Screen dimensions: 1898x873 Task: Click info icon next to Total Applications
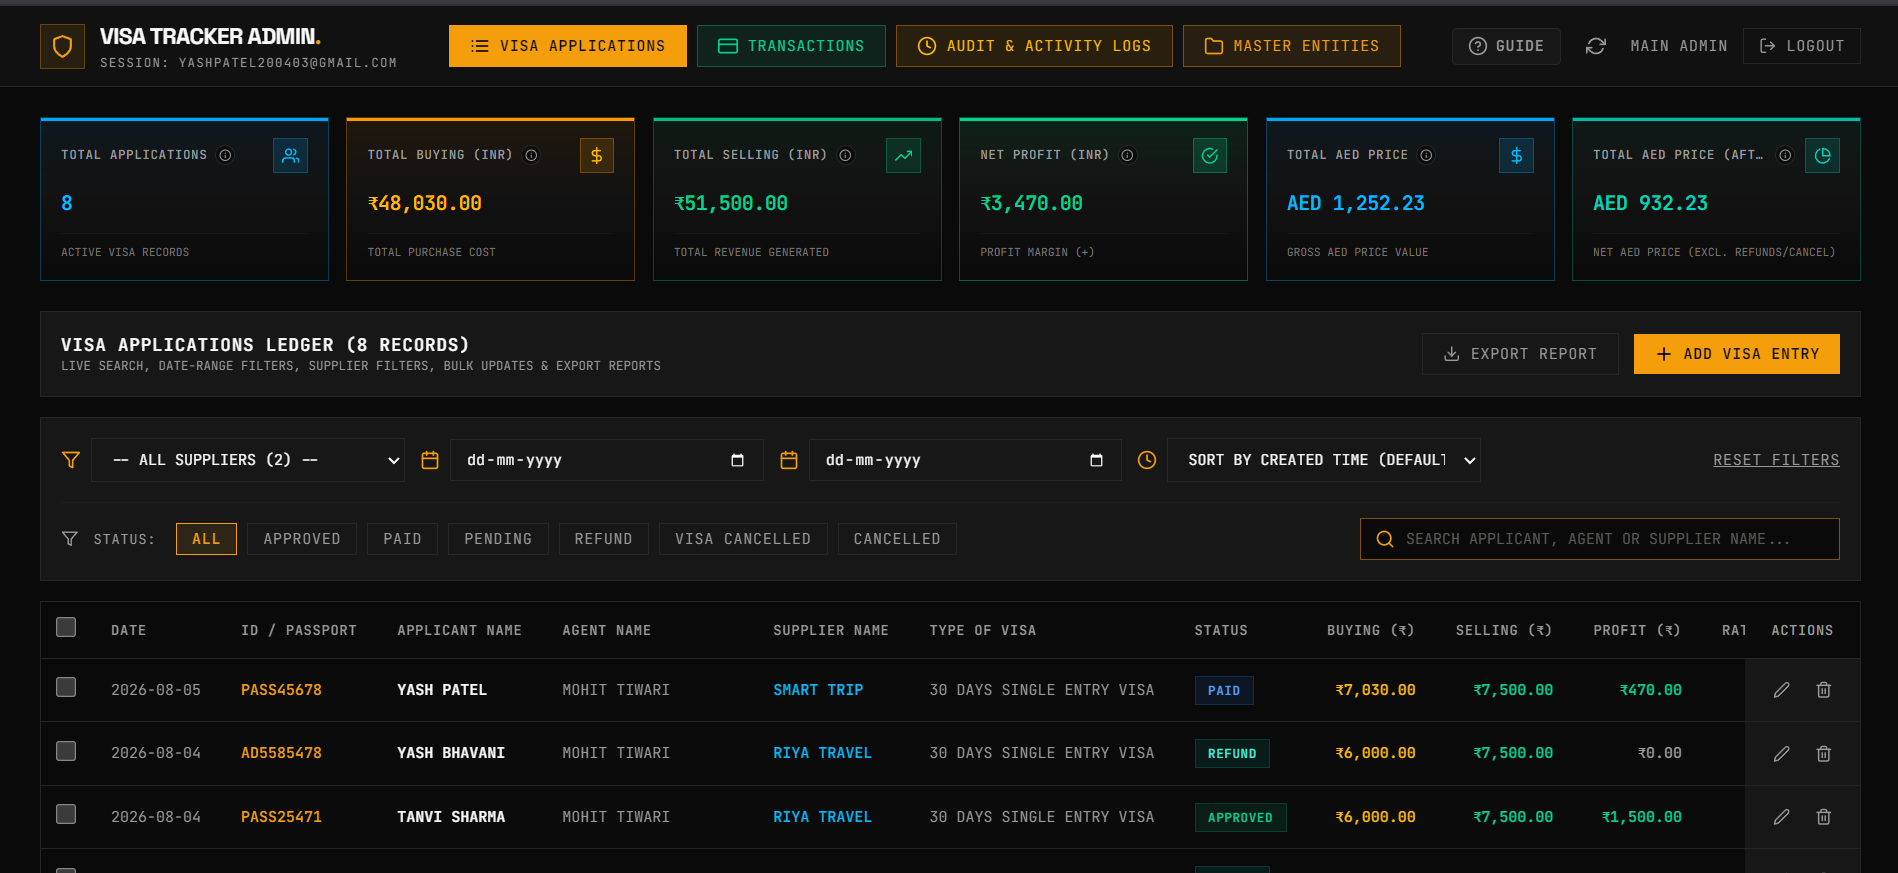click(x=225, y=155)
